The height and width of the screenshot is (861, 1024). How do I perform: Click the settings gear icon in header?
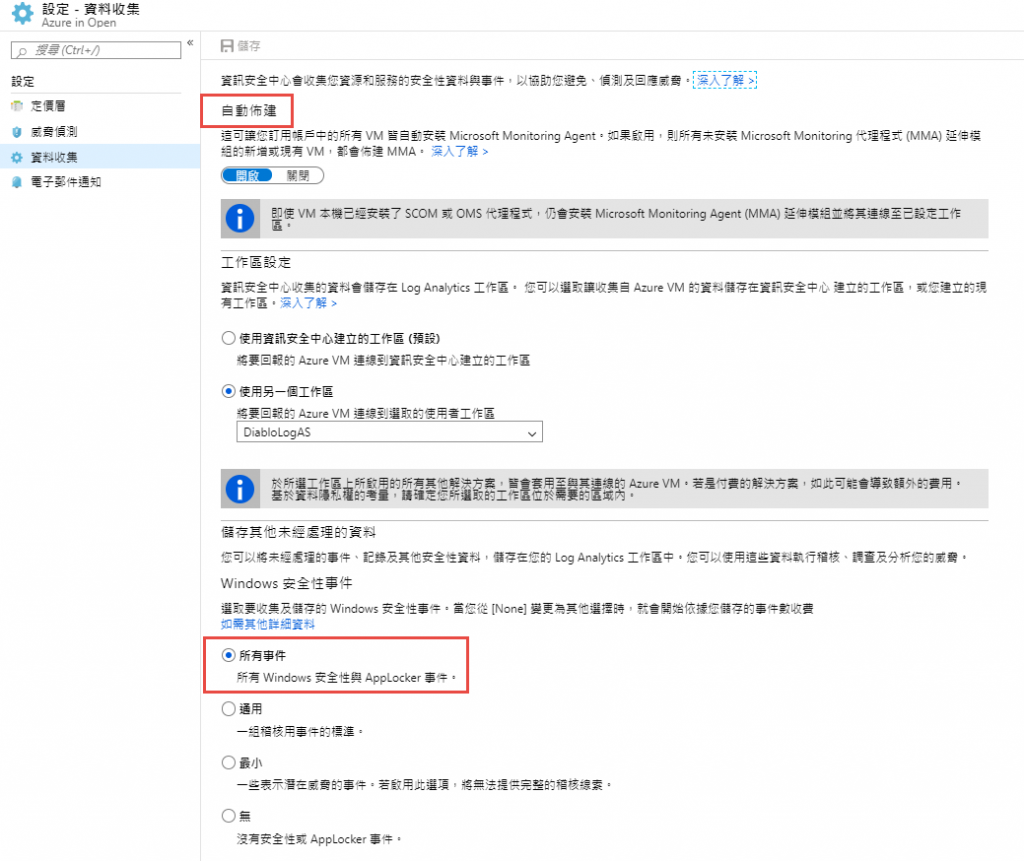click(x=22, y=14)
